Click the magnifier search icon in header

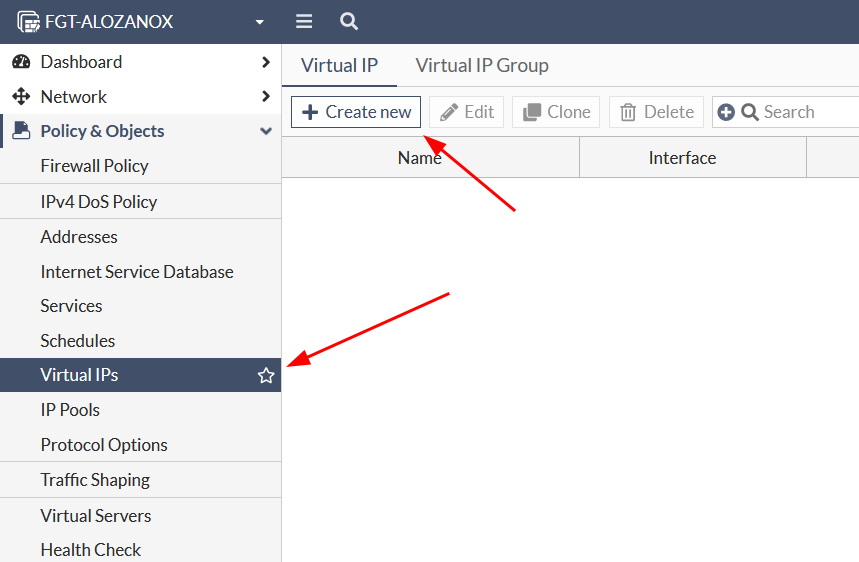(x=348, y=21)
